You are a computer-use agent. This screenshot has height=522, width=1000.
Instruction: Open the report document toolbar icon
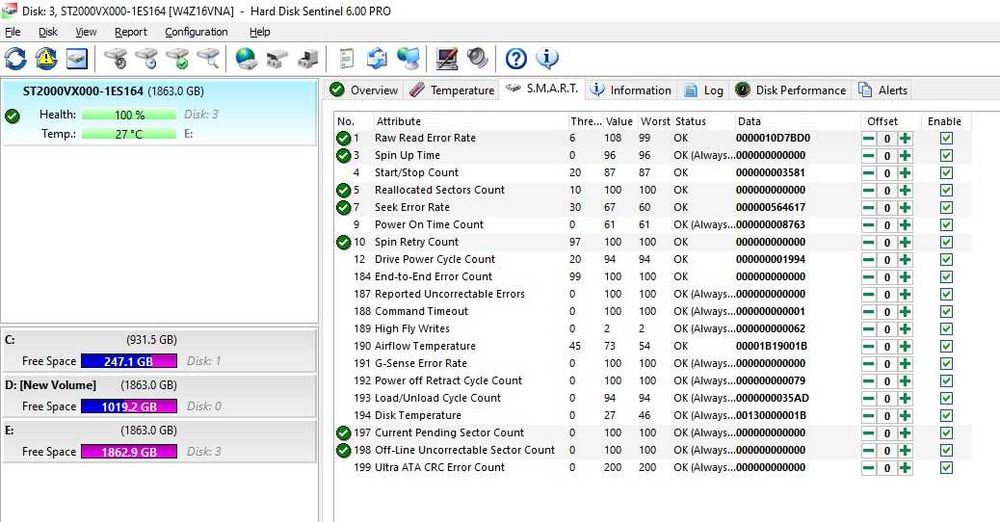coord(346,59)
